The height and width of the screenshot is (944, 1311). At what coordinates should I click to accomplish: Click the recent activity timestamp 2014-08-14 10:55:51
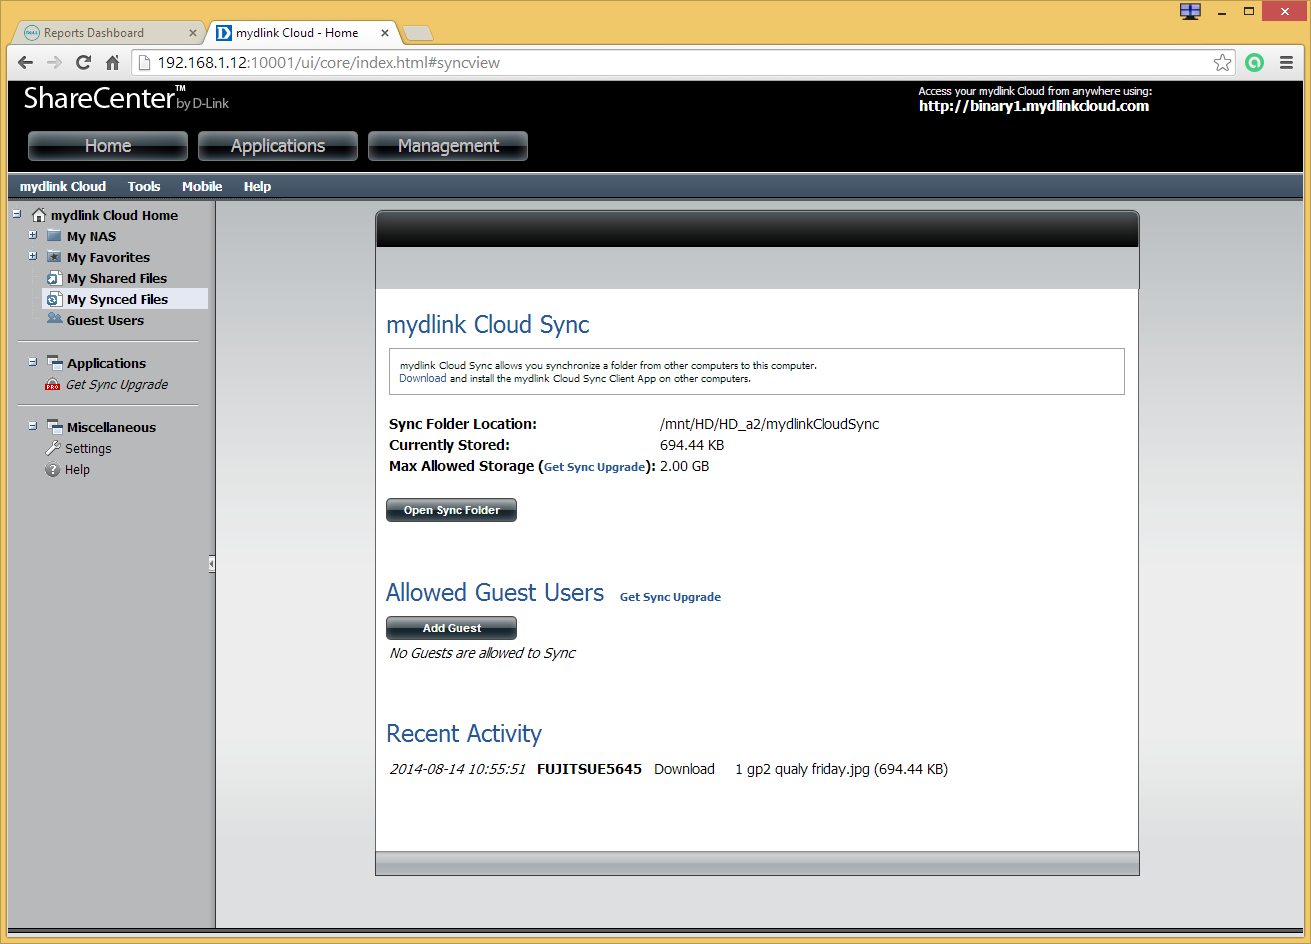[458, 769]
